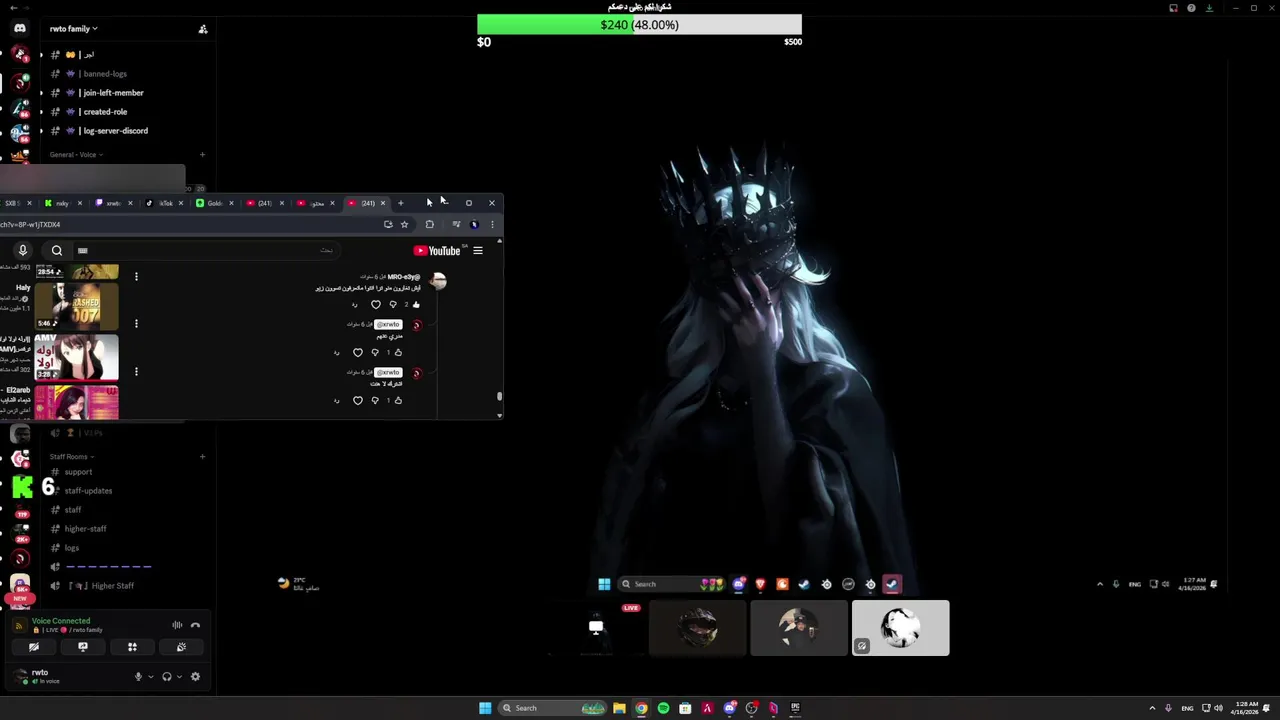This screenshot has height=720, width=1280.
Task: Mute the microphone in user panel
Action: [x=139, y=677]
